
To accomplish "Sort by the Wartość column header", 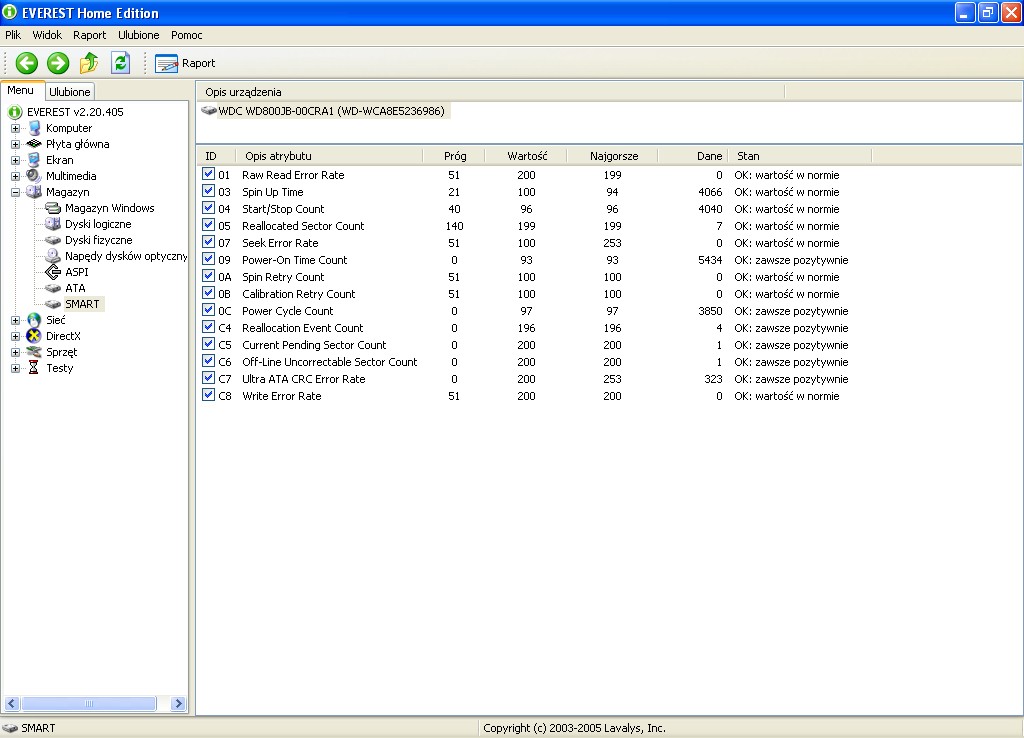I will [526, 156].
